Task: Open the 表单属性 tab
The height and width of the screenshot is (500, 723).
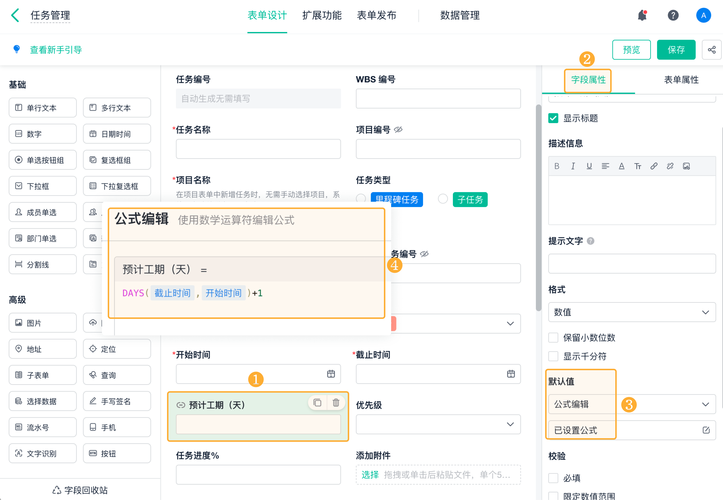Action: pos(681,80)
